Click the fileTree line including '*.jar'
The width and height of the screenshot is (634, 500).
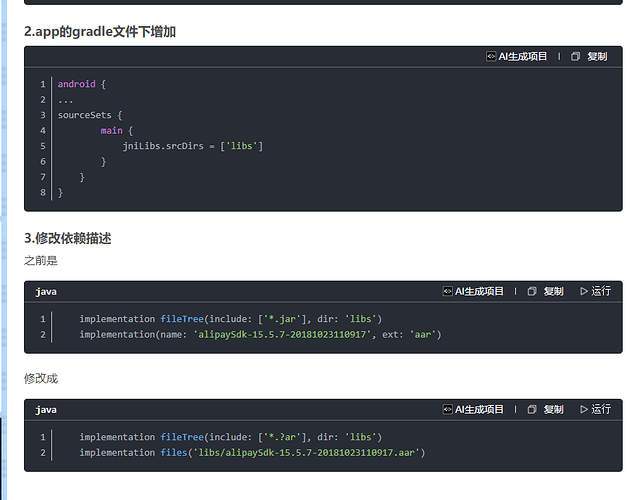coord(230,319)
